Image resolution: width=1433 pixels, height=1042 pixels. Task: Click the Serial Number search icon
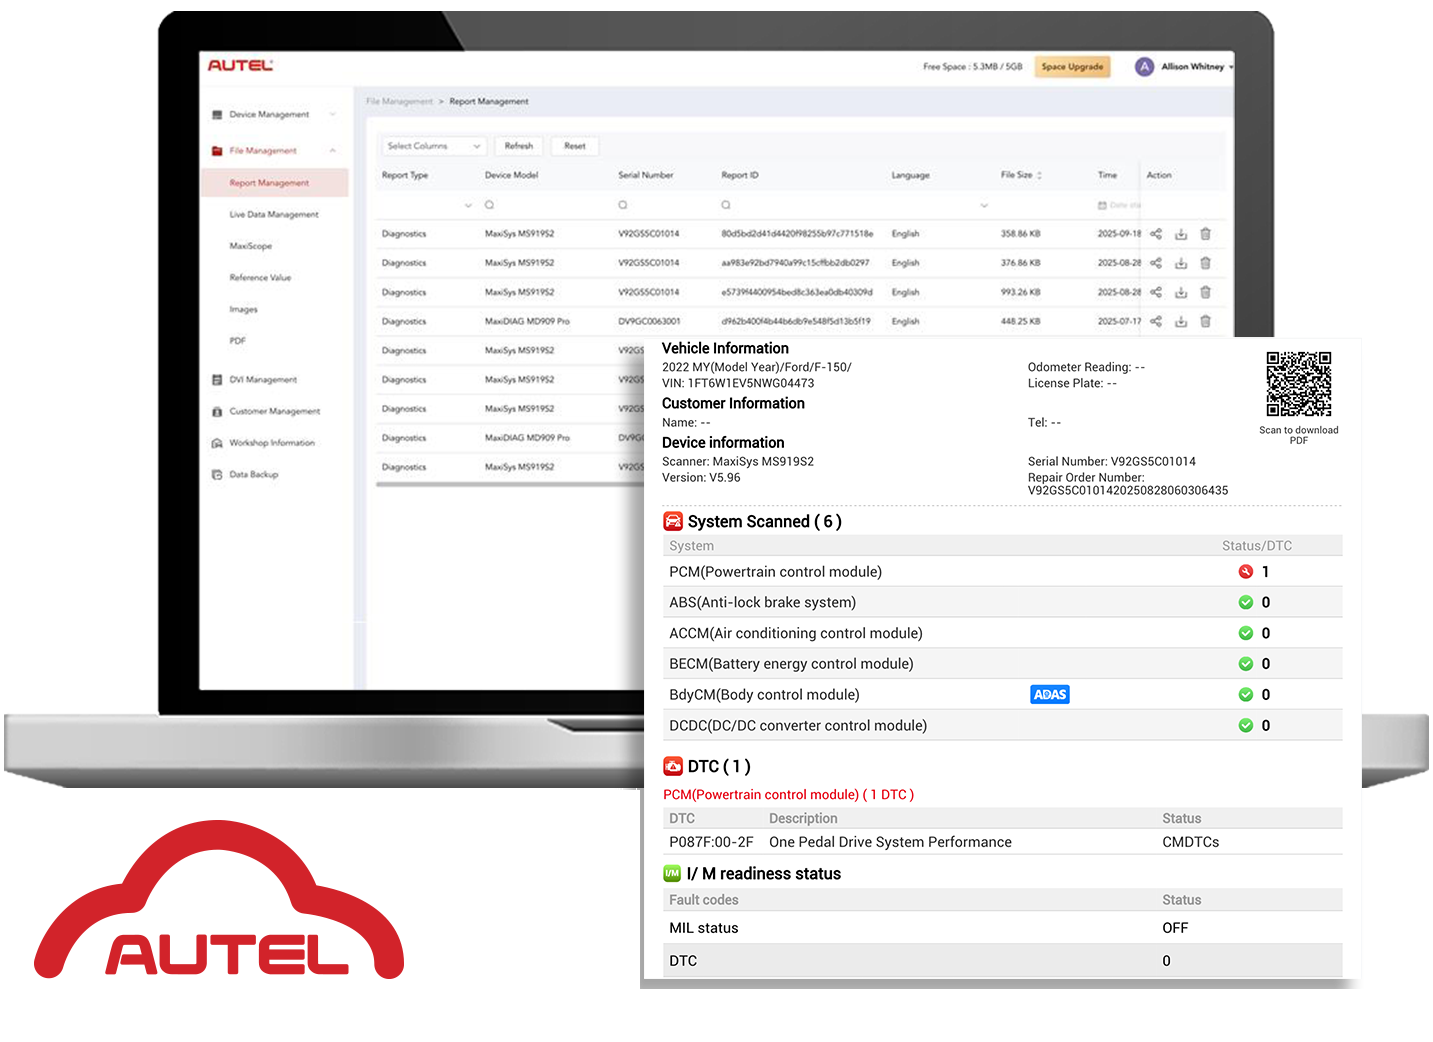tap(622, 205)
